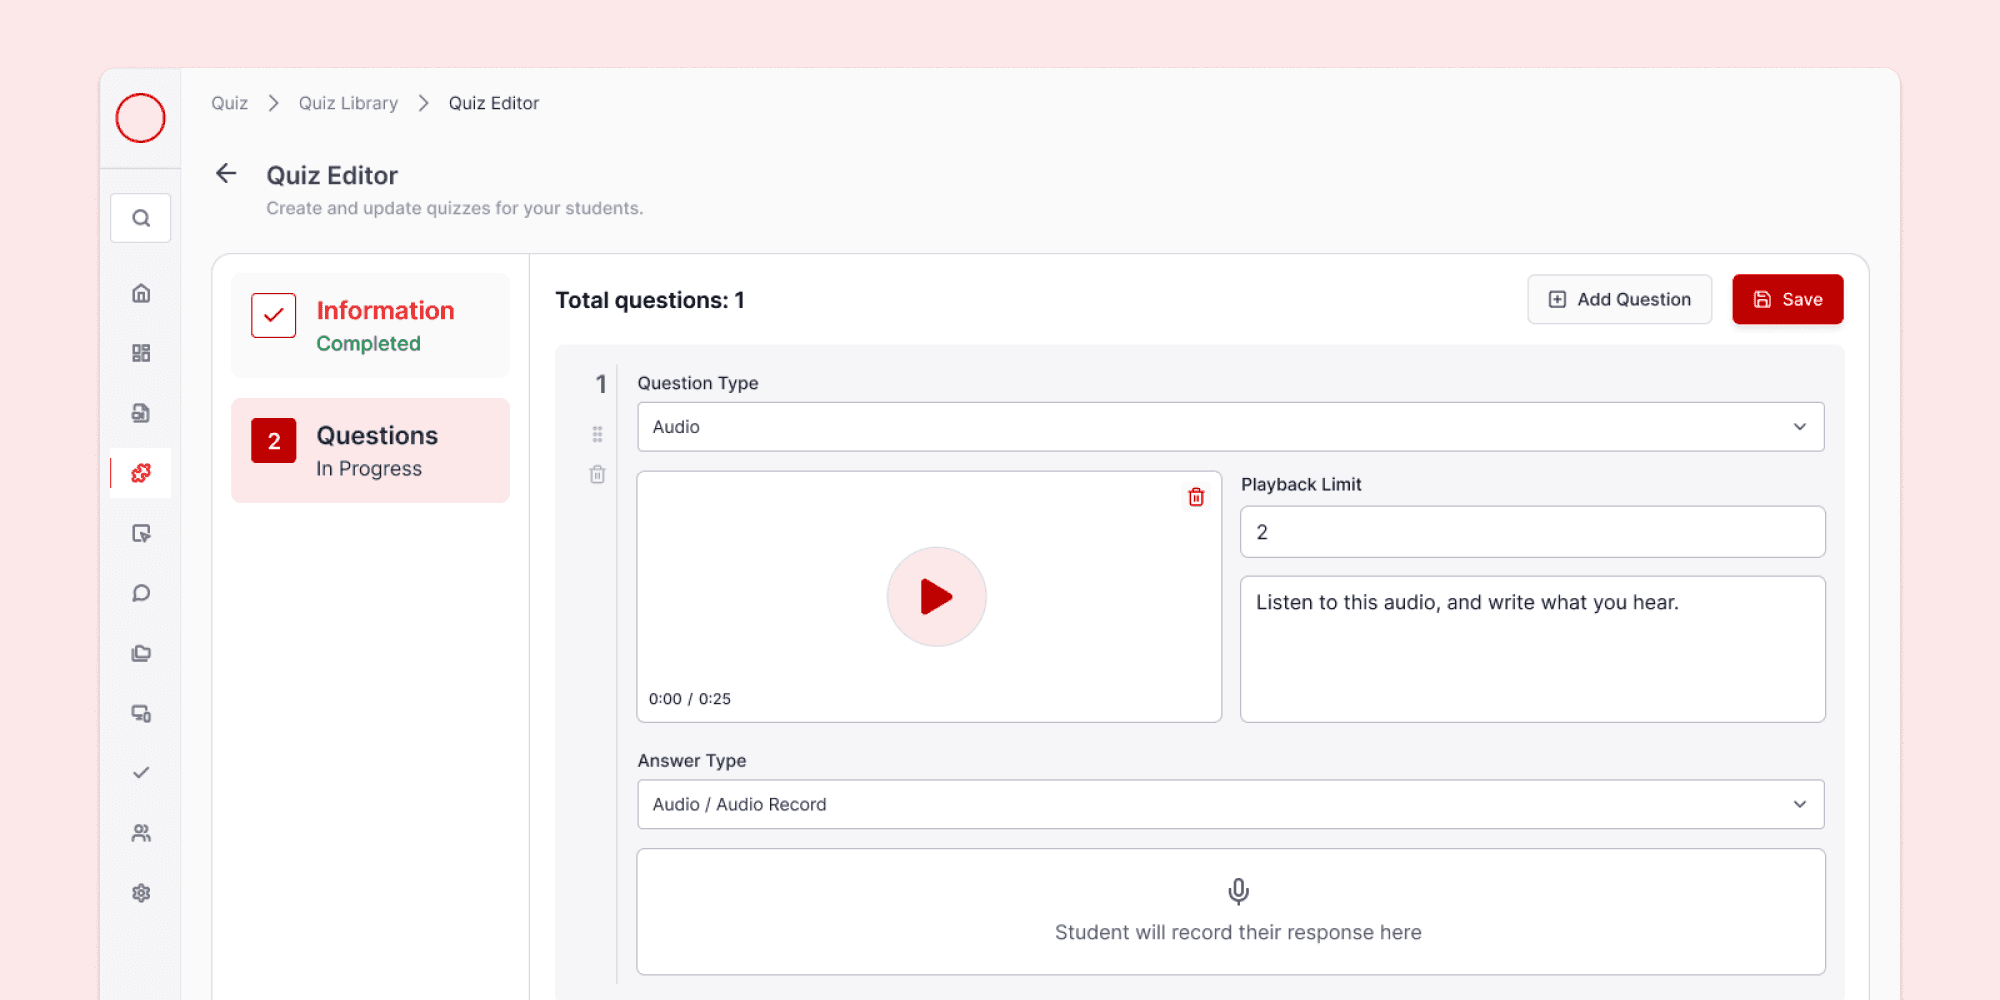Click the question number 1 label
The image size is (2000, 1000).
601,384
